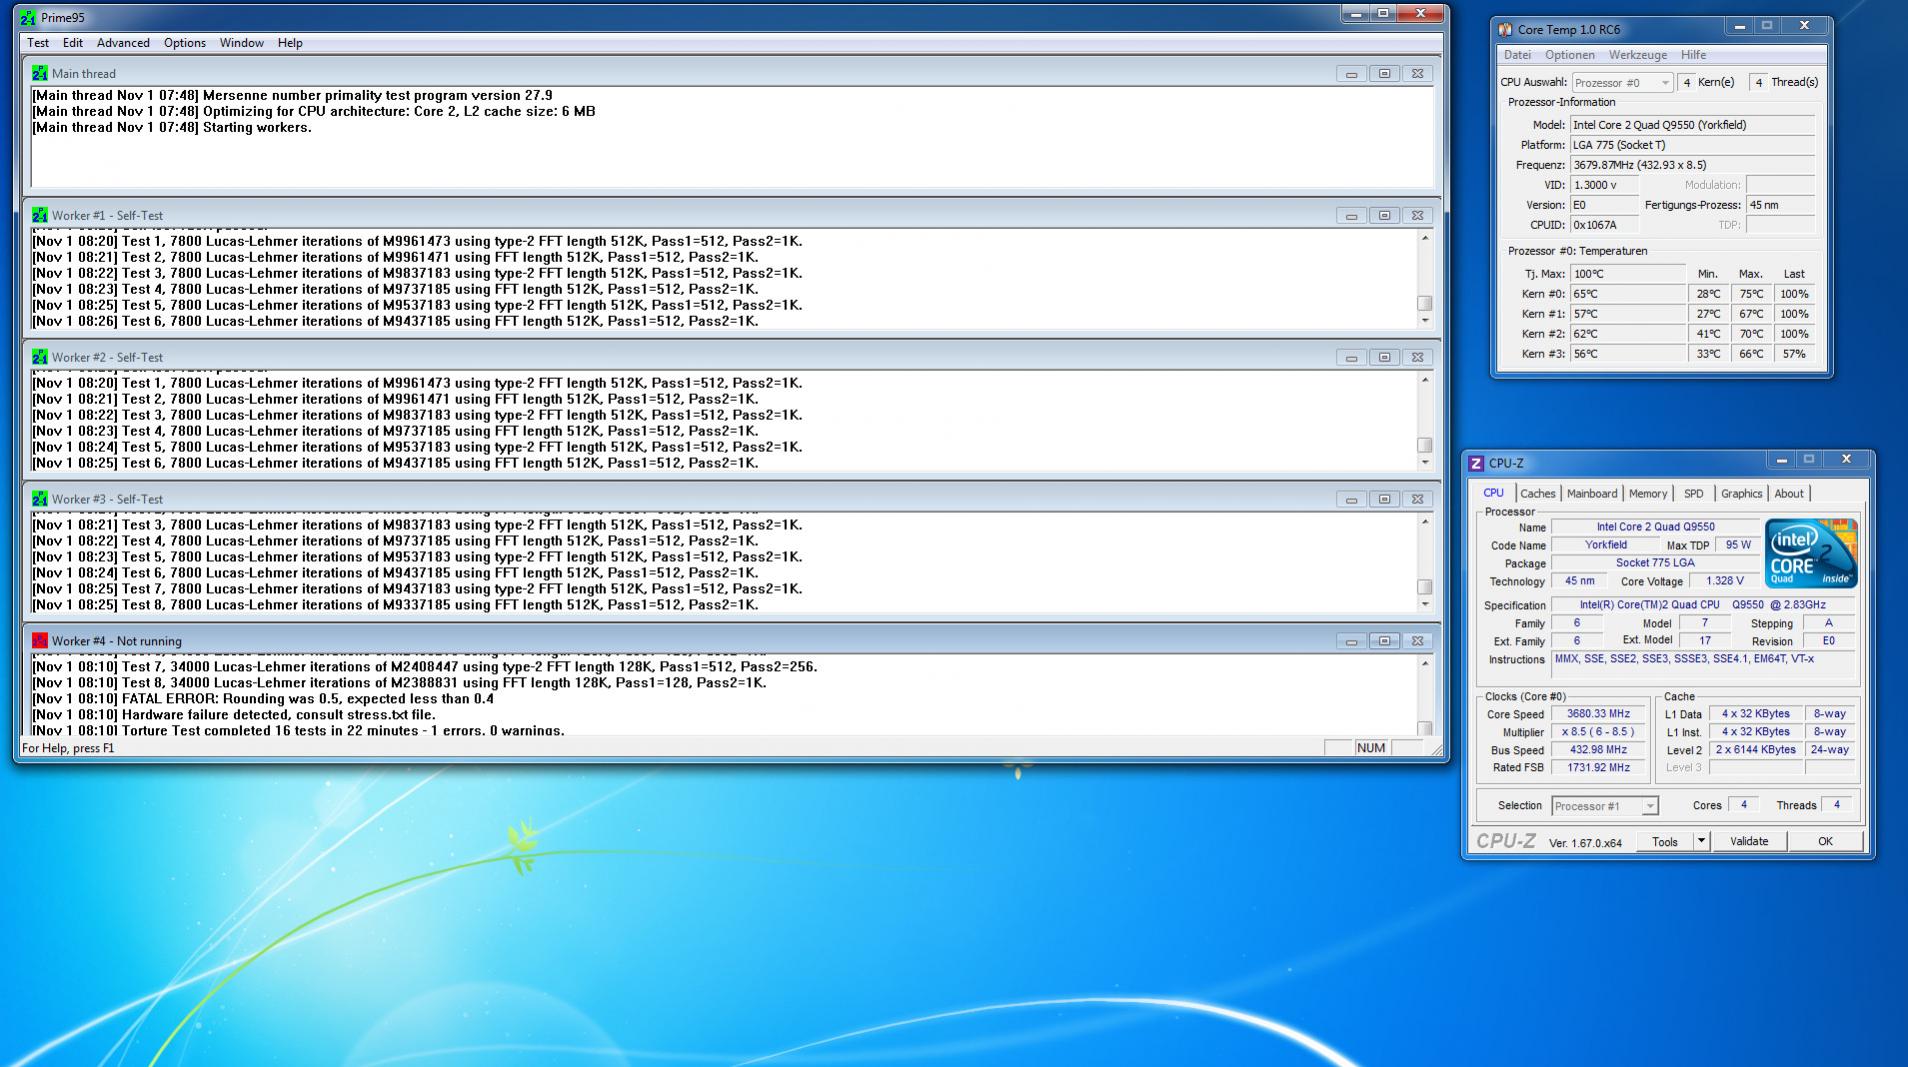Screen dimensions: 1908x1067
Task: Click the green Worker #3 Self-Test icon
Action: pyautogui.click(x=39, y=499)
